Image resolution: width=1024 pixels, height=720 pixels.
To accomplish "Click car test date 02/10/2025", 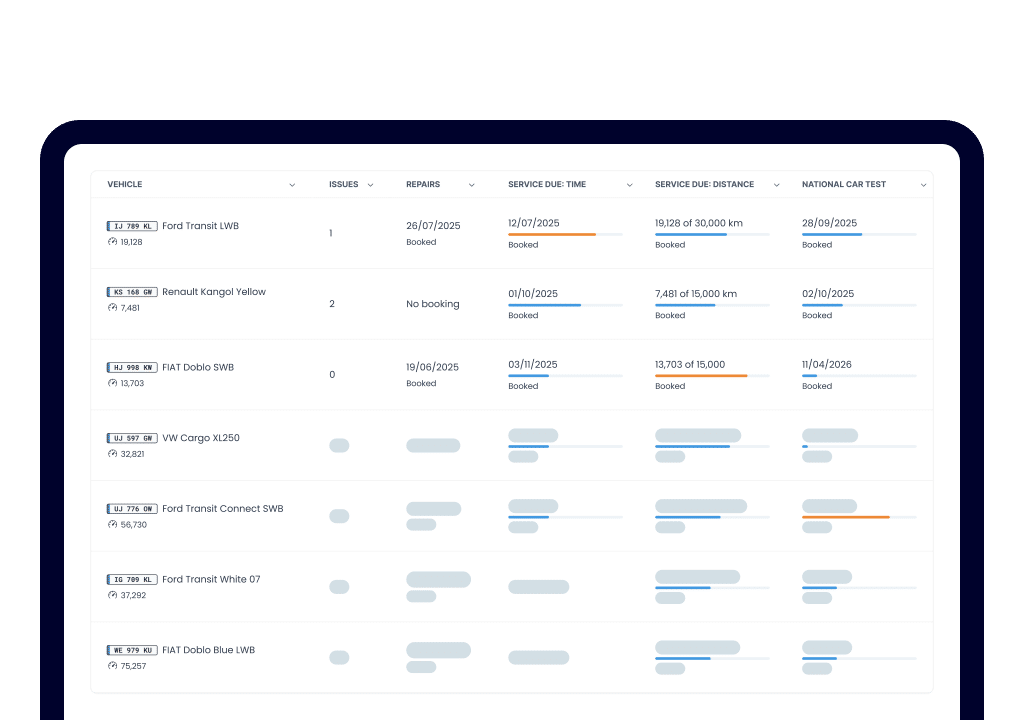I will click(828, 294).
